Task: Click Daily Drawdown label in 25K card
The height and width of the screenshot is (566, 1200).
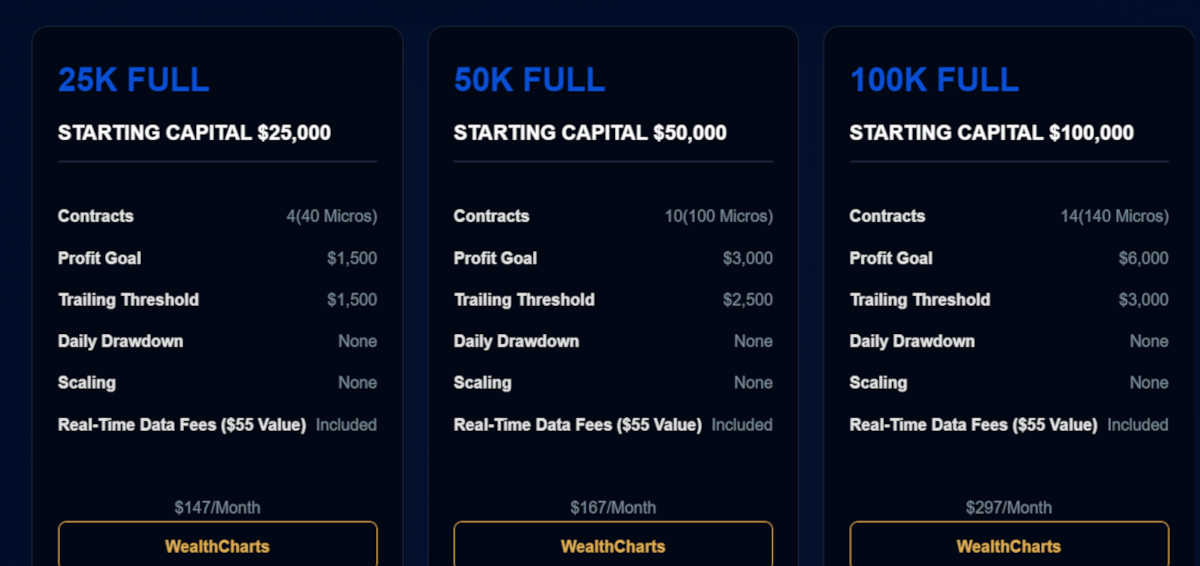Action: [120, 341]
